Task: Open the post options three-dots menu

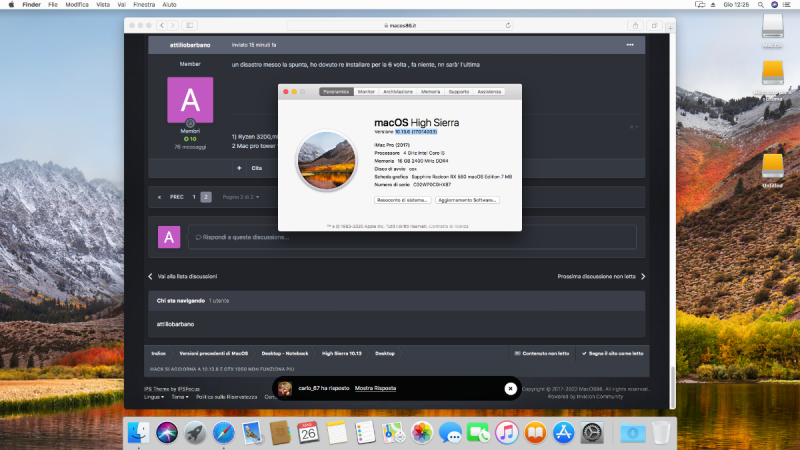Action: (630, 45)
